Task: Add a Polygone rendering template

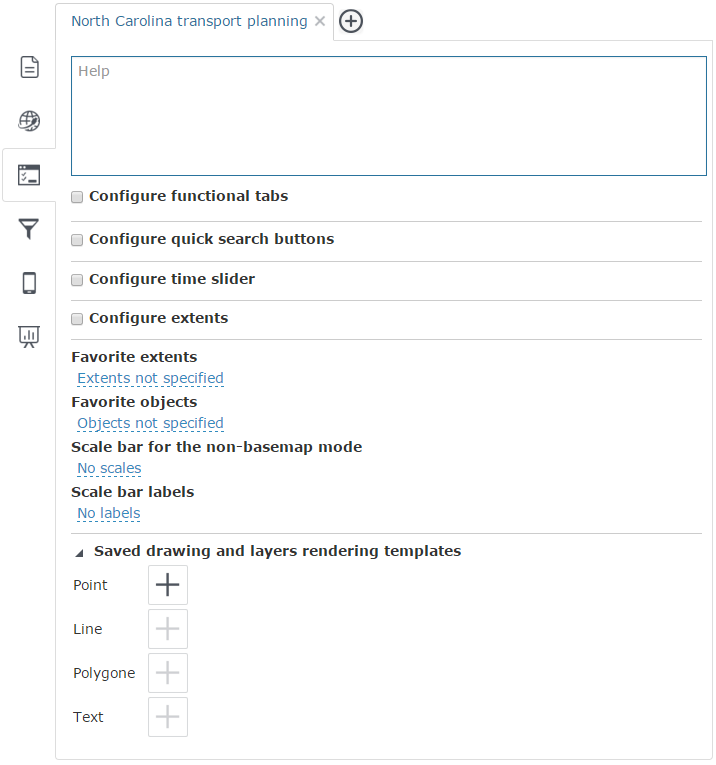Action: (168, 673)
